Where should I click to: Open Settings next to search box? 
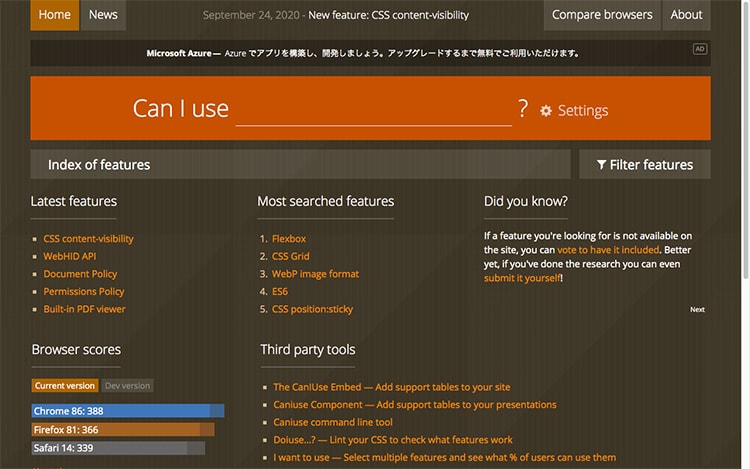click(x=574, y=111)
